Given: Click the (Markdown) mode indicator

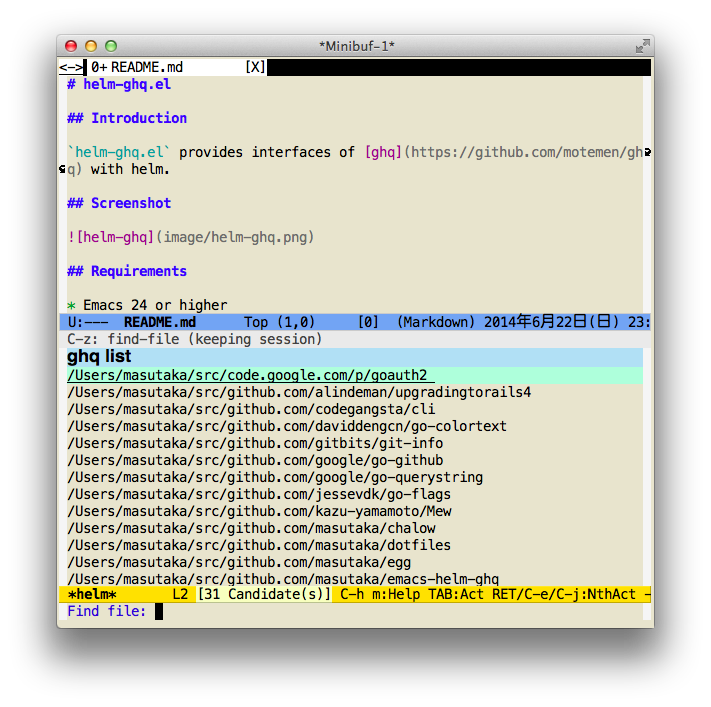Looking at the screenshot, I should pyautogui.click(x=436, y=322).
